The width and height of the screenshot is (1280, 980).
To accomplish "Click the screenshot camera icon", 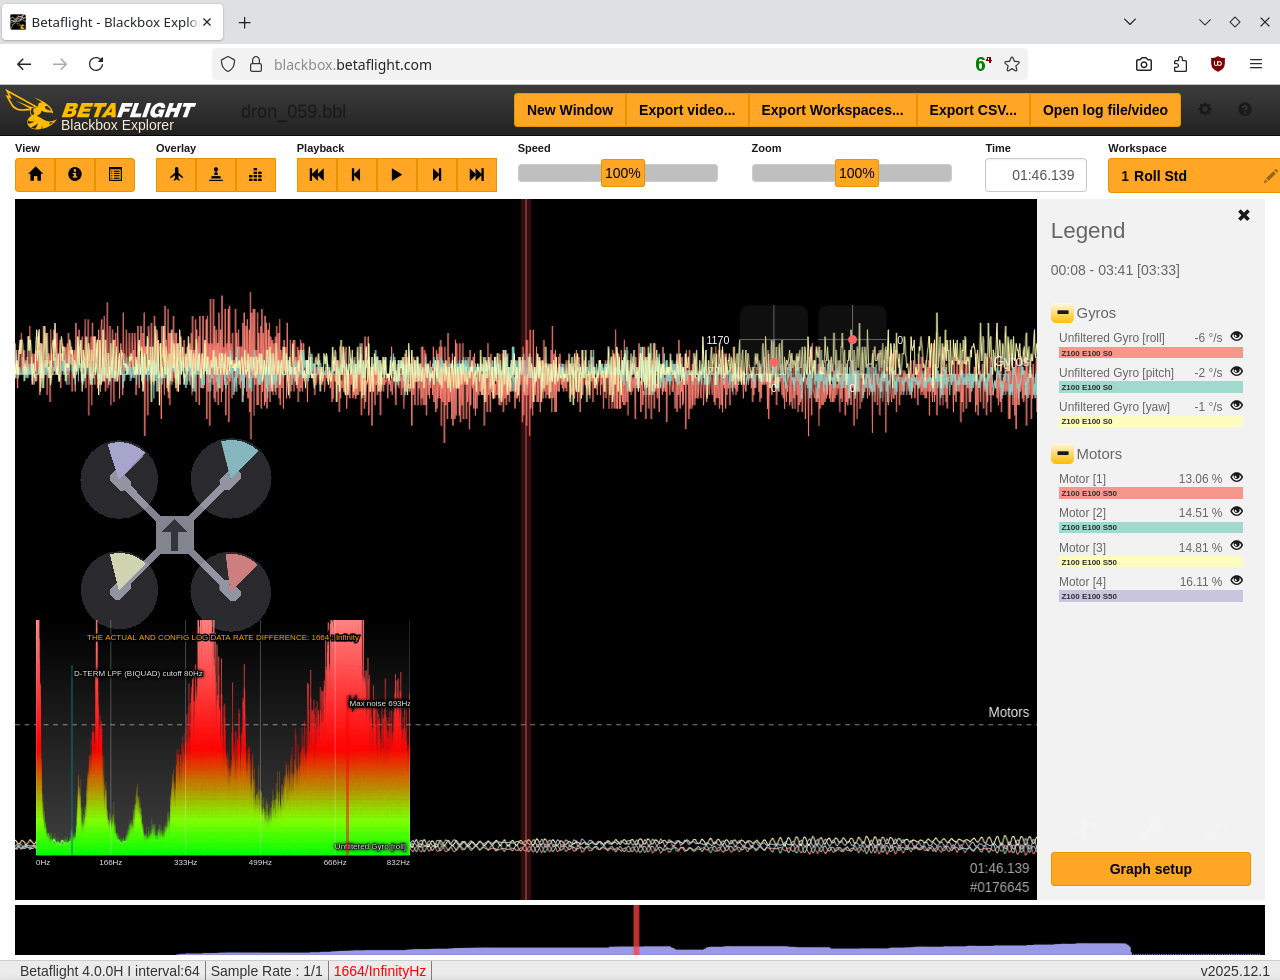I will pyautogui.click(x=1144, y=64).
